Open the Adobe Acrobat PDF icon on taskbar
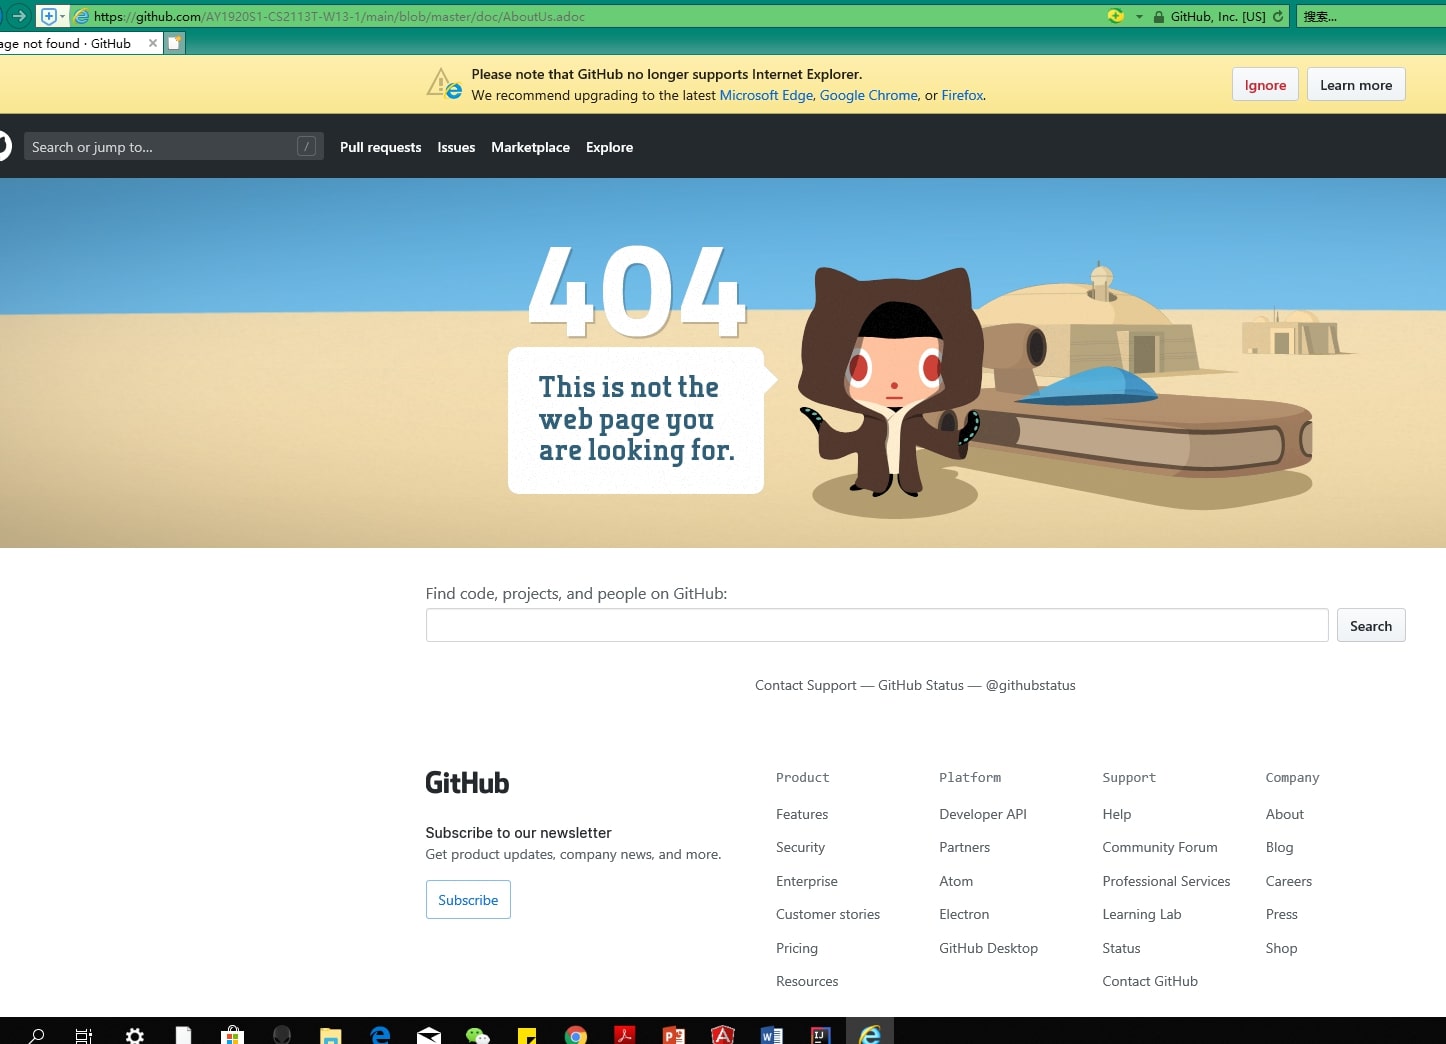1446x1044 pixels. coord(625,1035)
